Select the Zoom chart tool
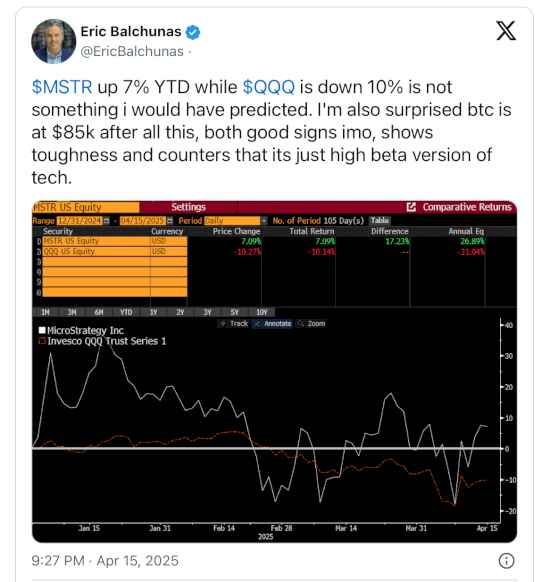Screen dimensions: 550x582 (312, 324)
